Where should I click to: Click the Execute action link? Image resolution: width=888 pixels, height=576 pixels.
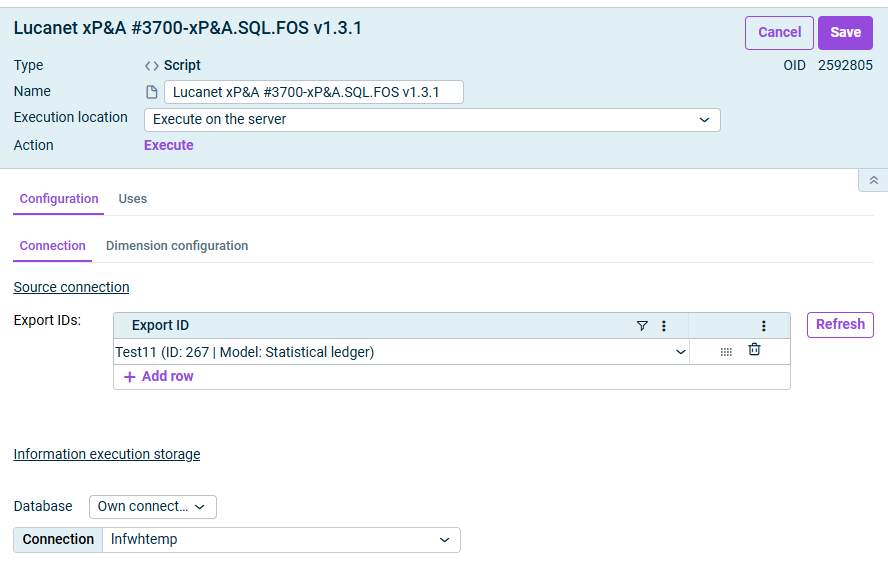point(169,146)
